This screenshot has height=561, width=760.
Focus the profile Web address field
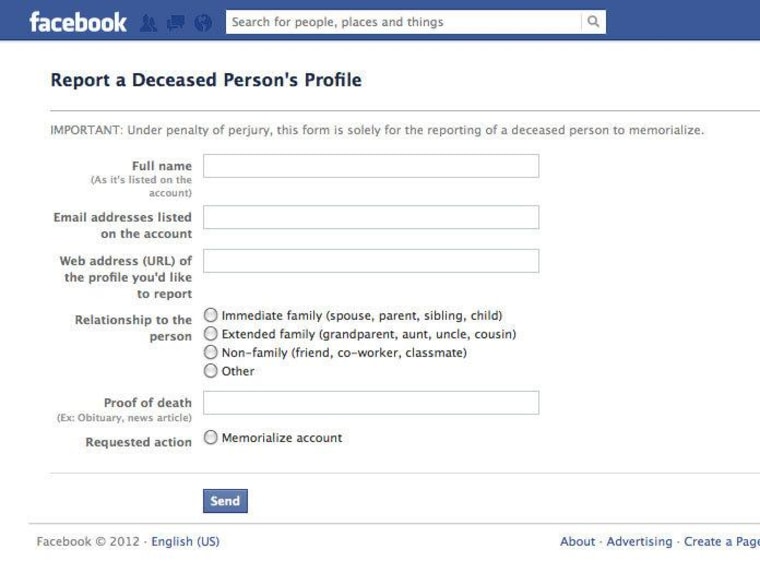(x=371, y=261)
